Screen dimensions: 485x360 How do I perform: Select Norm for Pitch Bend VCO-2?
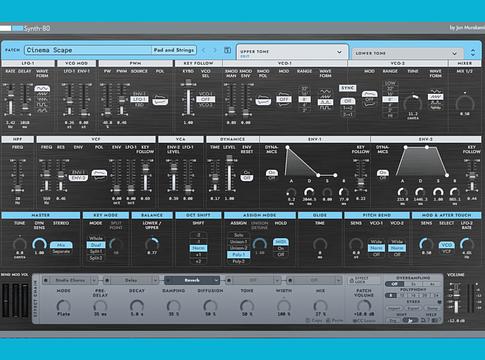397,248
